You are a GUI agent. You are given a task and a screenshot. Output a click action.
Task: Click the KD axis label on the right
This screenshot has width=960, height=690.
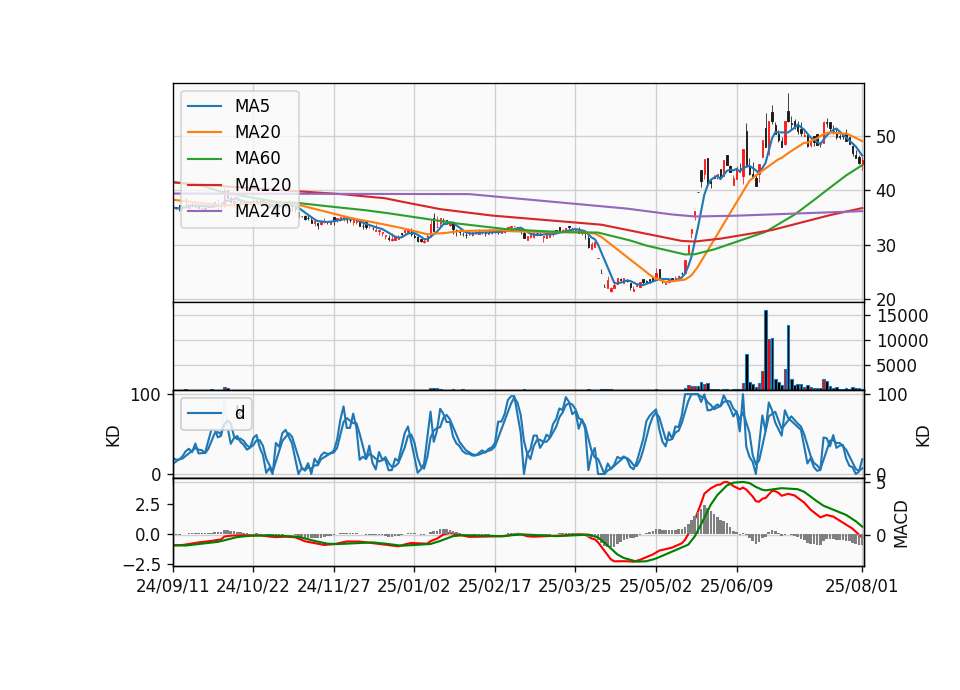pos(923,436)
